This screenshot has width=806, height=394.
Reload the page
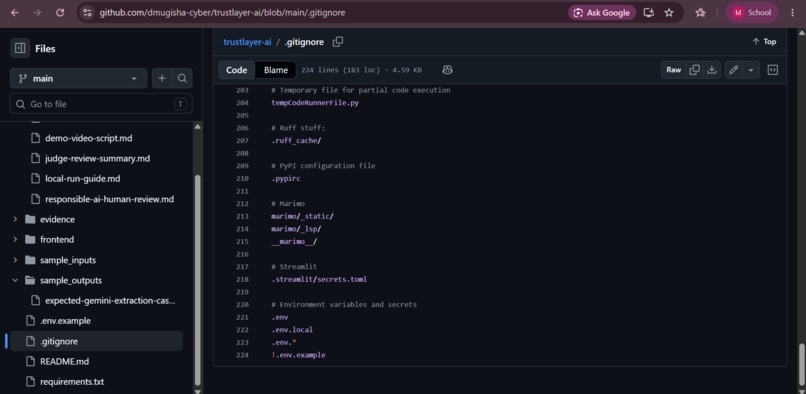[x=60, y=13]
